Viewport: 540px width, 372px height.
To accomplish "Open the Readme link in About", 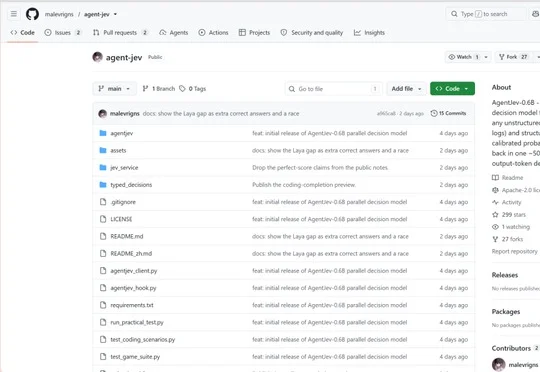I will (508, 178).
